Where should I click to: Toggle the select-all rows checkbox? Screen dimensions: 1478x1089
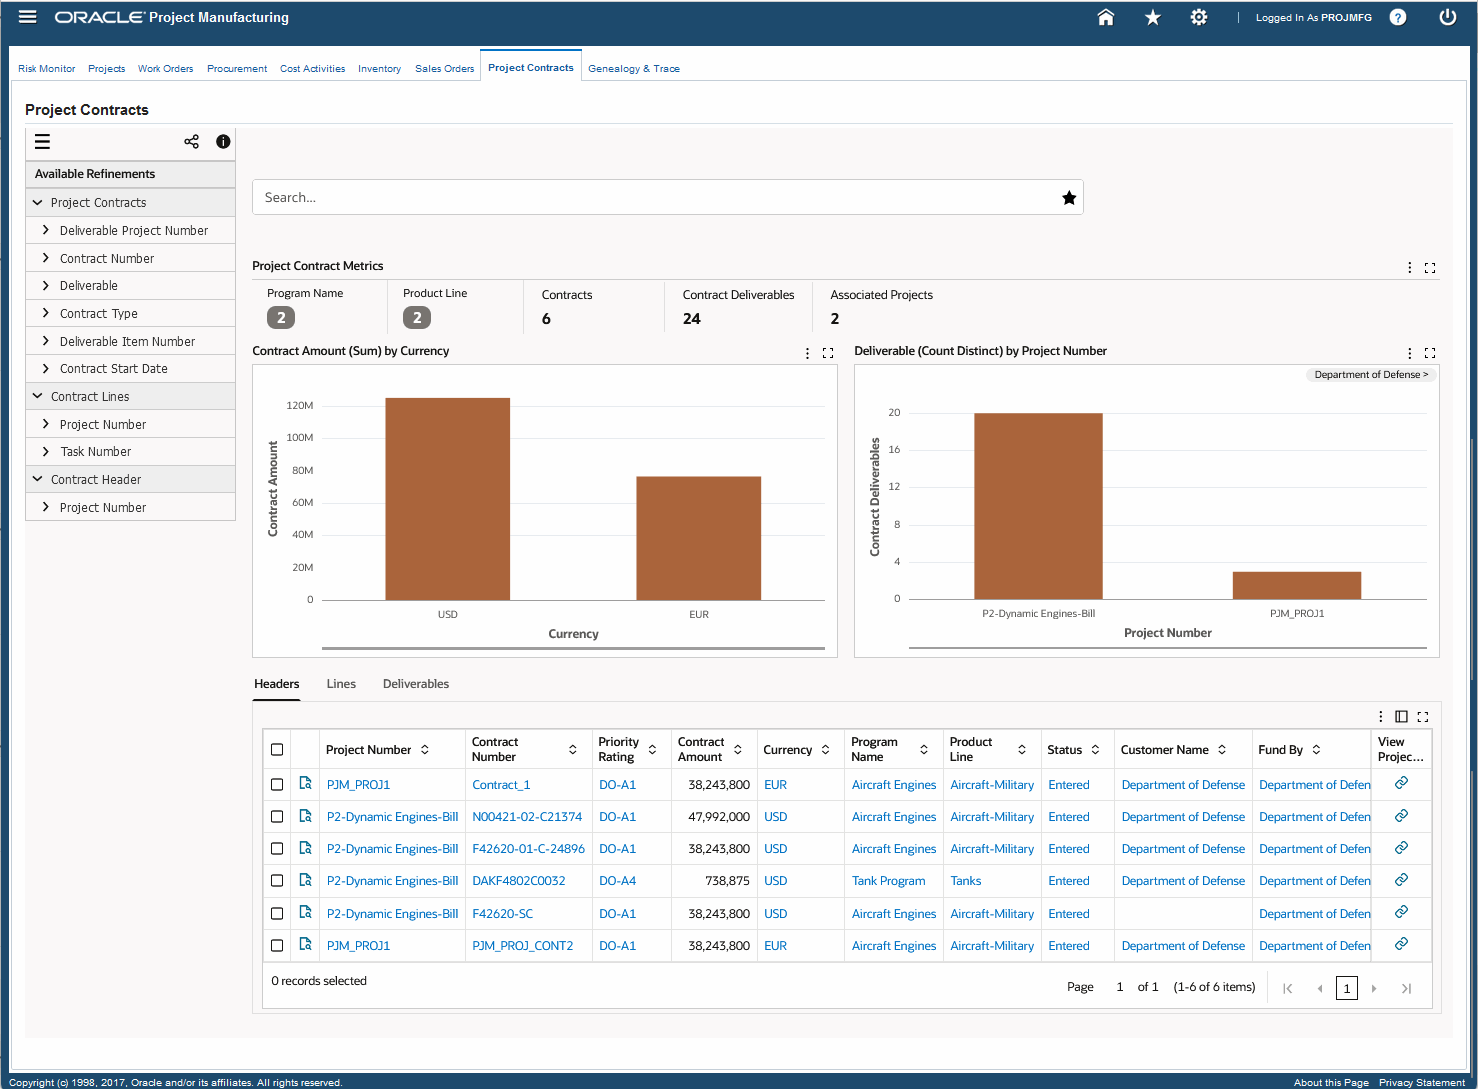pyautogui.click(x=277, y=750)
